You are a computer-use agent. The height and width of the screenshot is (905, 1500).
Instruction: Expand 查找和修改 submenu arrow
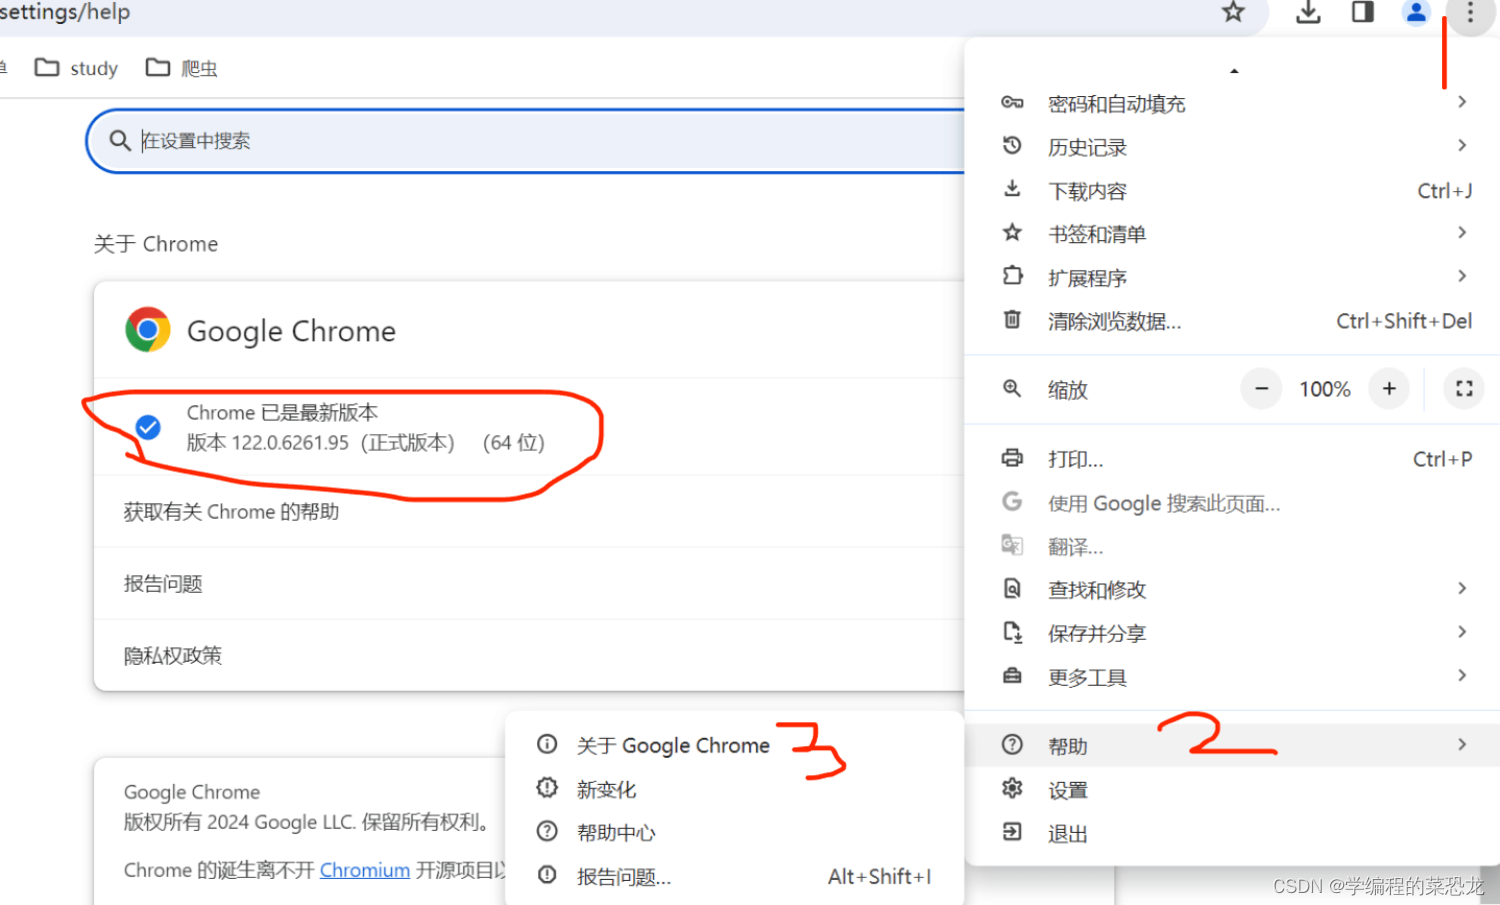1462,588
